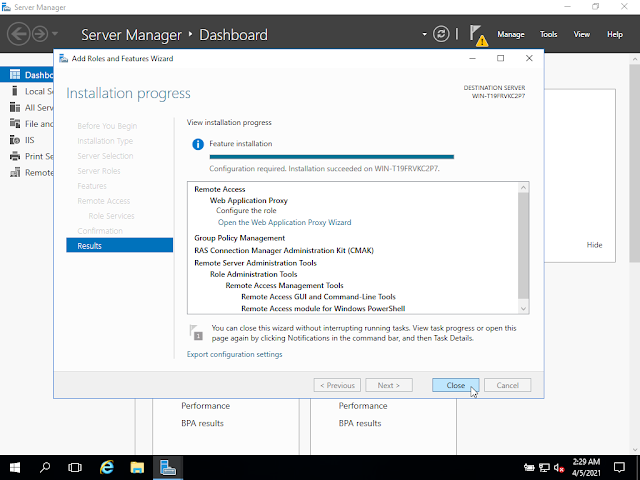The image size is (640, 480).
Task: Open File and Storage Services sidebar item
Action: click(27, 124)
